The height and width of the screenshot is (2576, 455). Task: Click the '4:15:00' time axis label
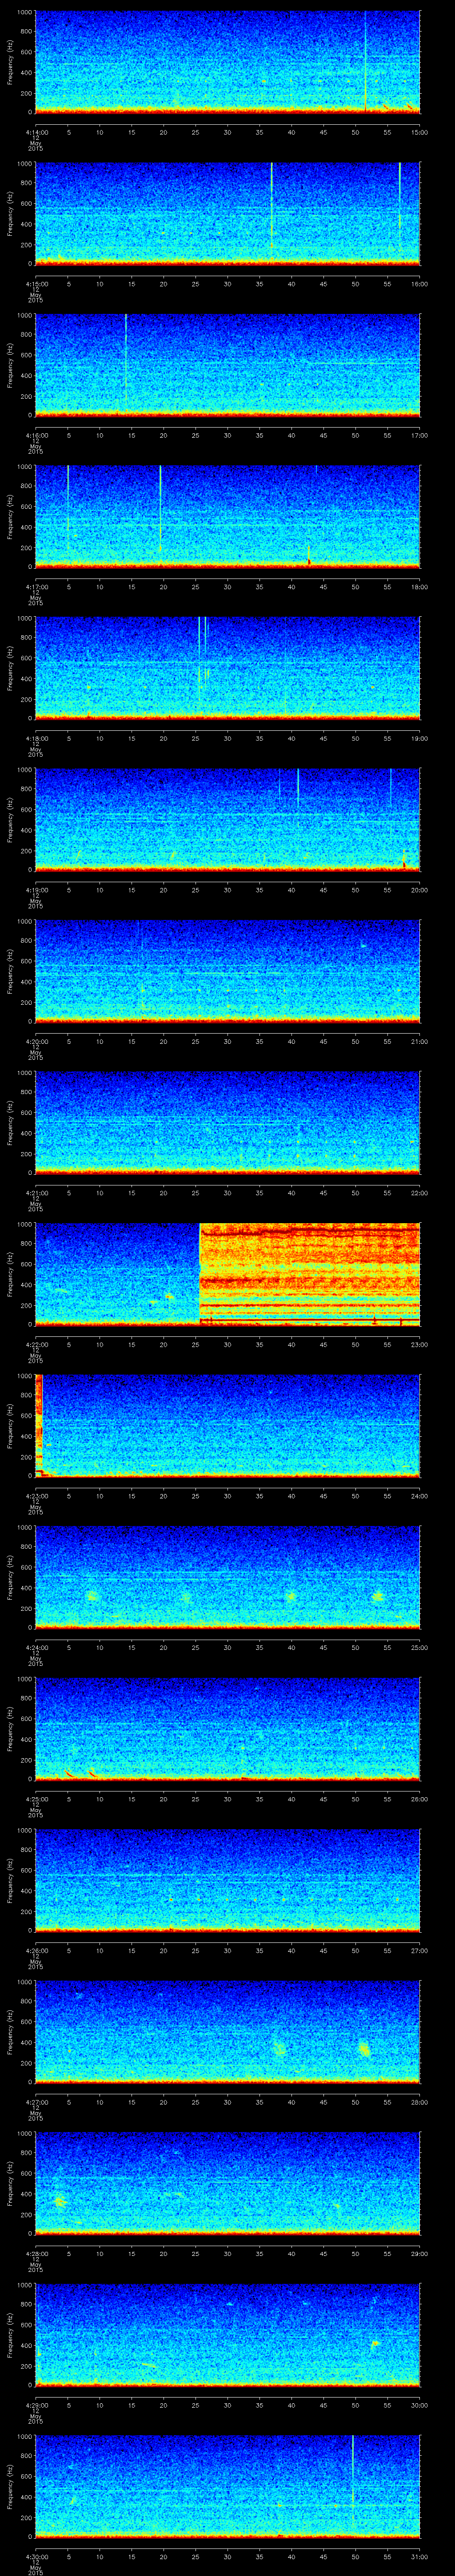tap(36, 284)
